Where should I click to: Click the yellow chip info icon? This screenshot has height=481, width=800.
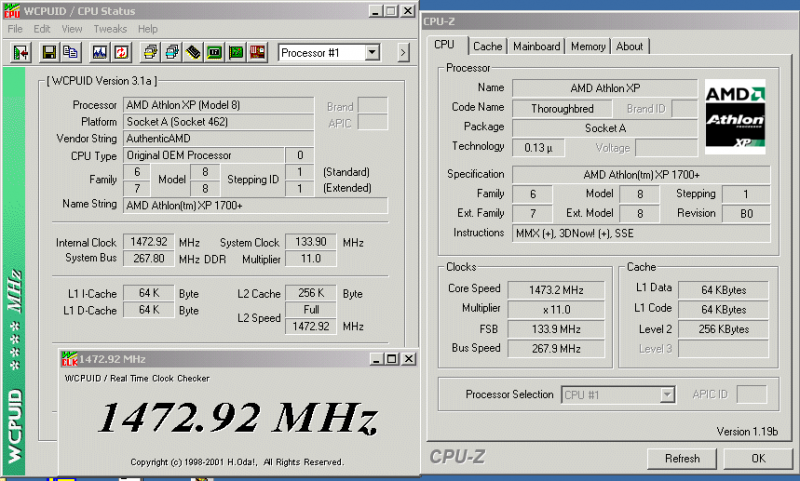click(193, 52)
